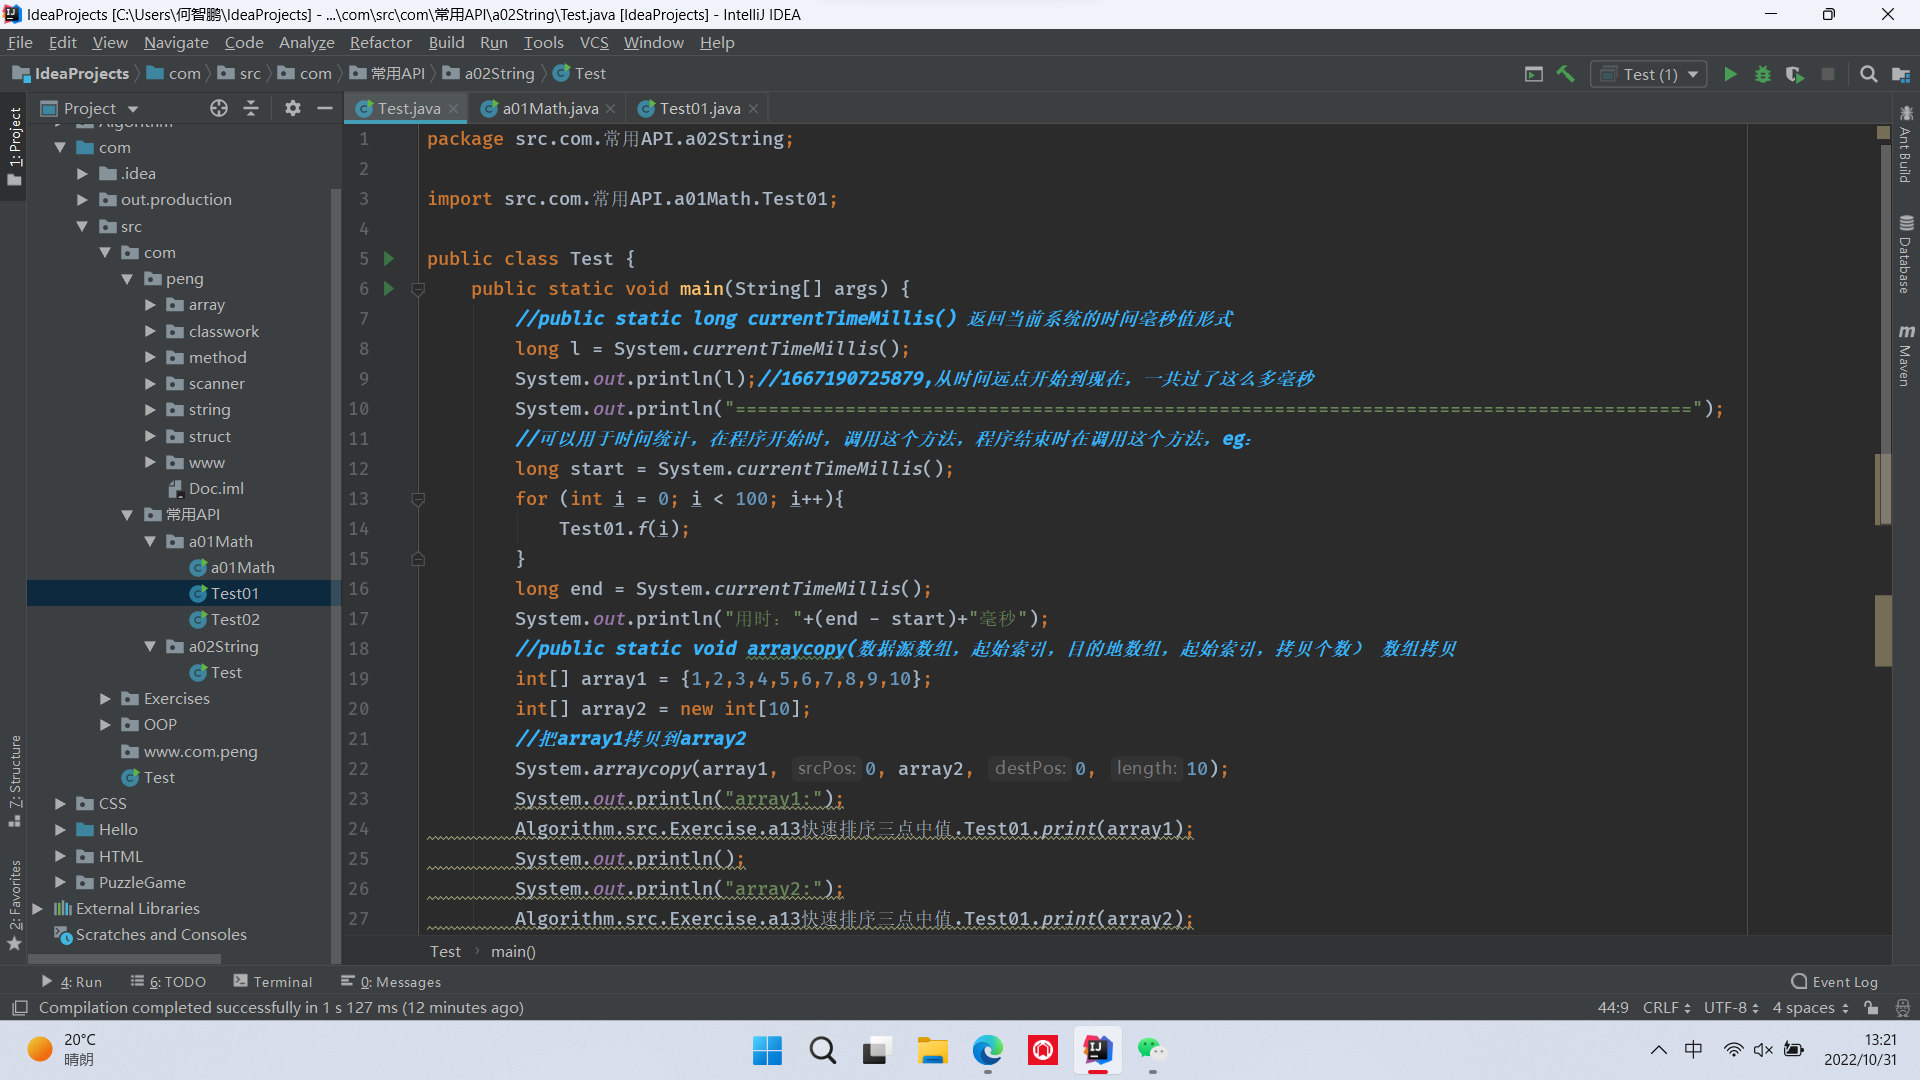The image size is (1920, 1080).
Task: Toggle the read-only lock icon in status bar
Action: (1871, 1008)
